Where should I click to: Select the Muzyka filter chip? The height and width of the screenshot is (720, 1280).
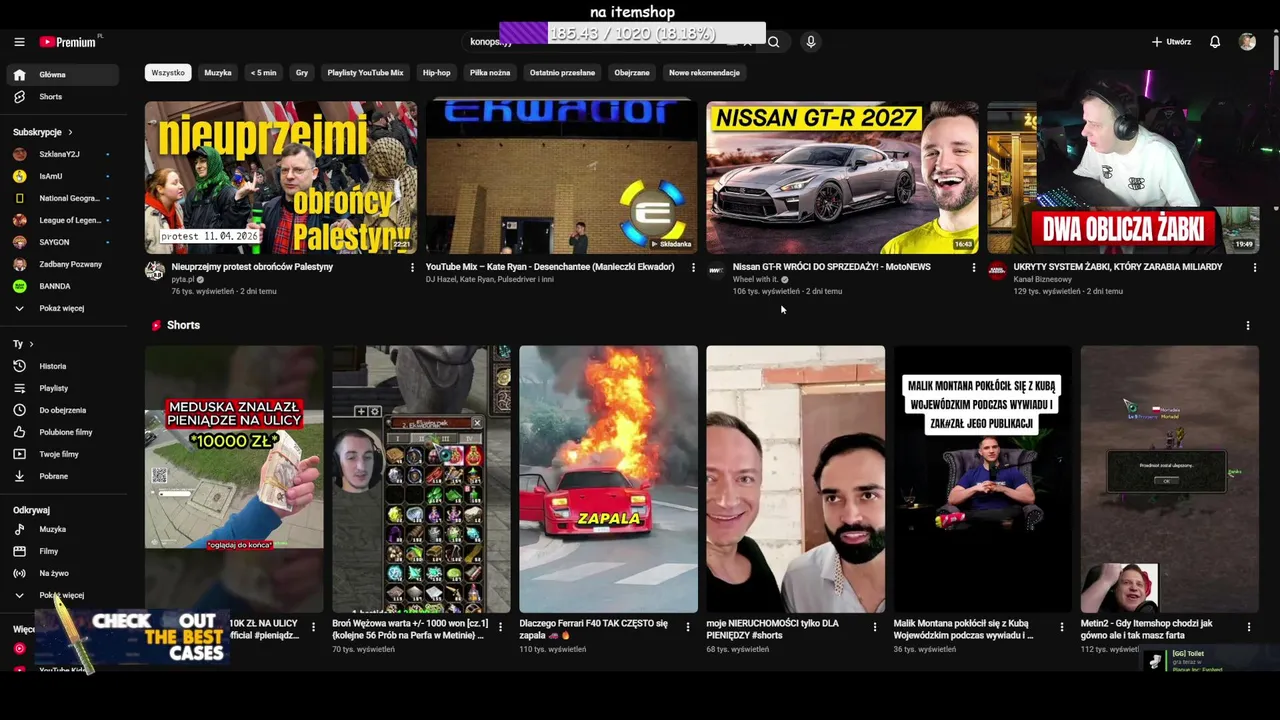click(218, 73)
